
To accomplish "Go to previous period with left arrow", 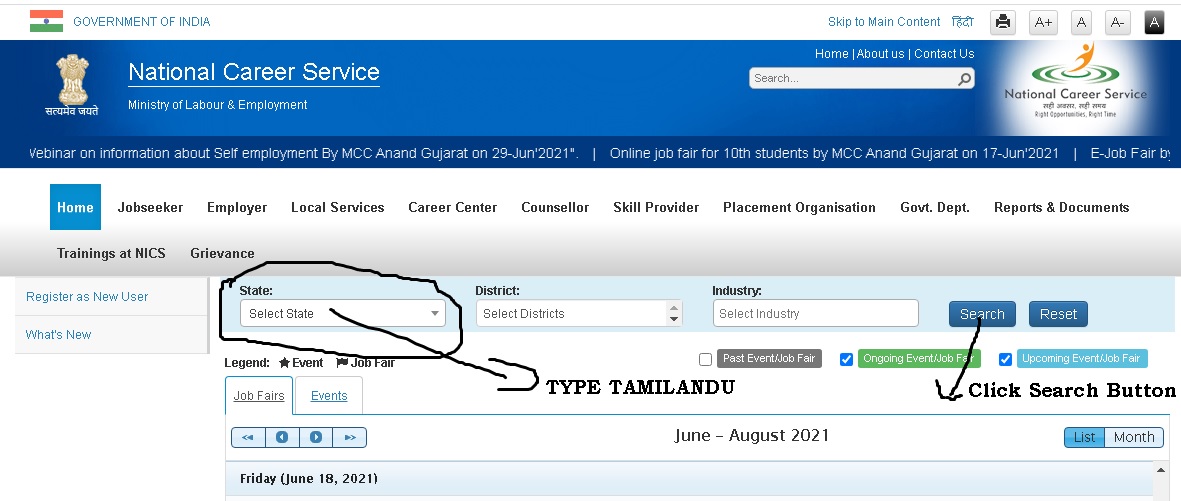I will pos(282,437).
